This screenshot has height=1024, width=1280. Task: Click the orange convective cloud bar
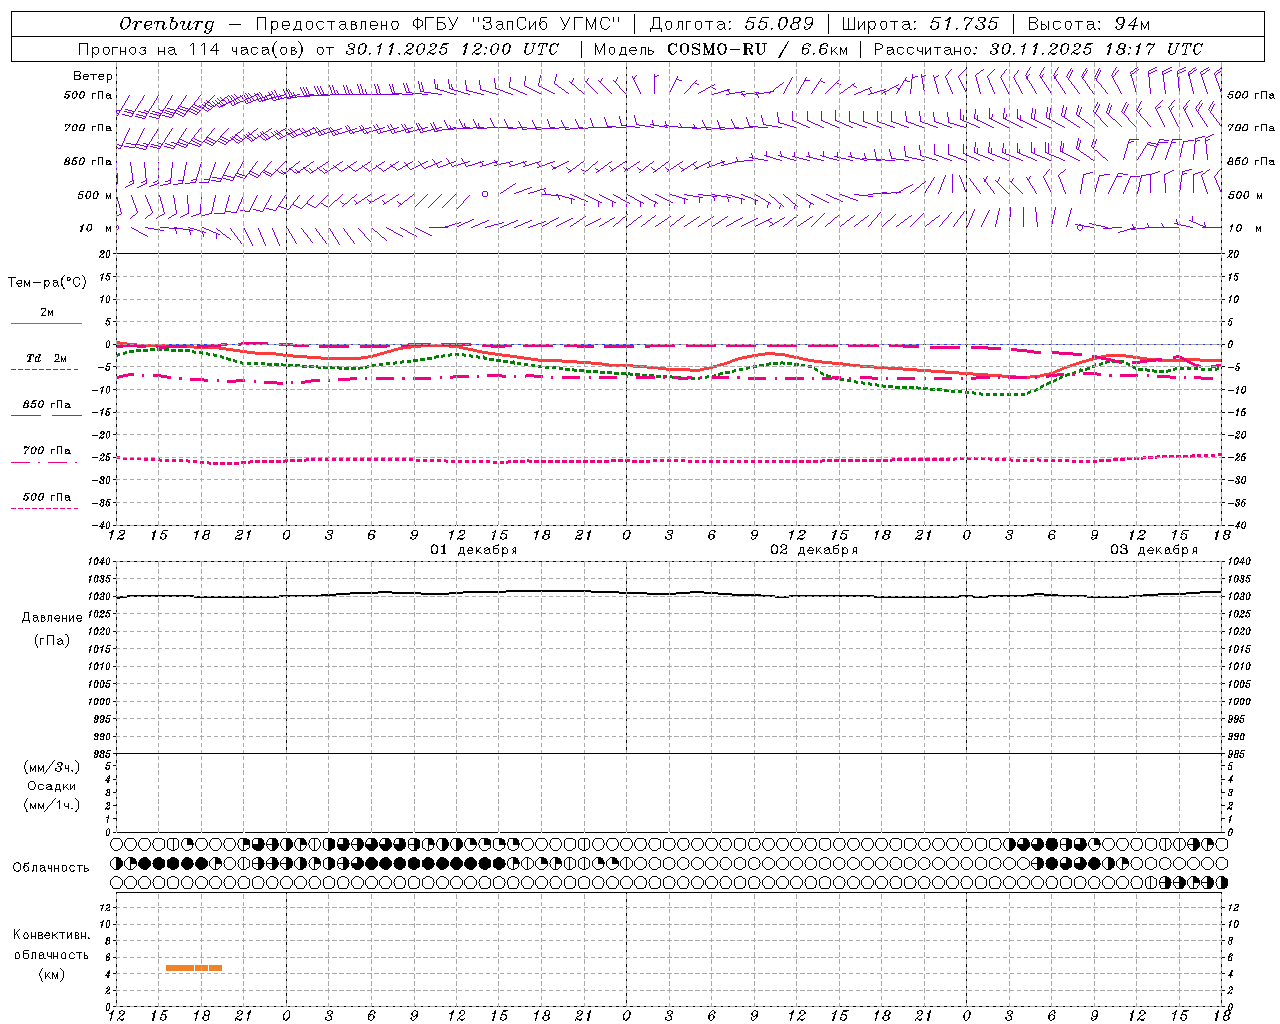tap(194, 967)
